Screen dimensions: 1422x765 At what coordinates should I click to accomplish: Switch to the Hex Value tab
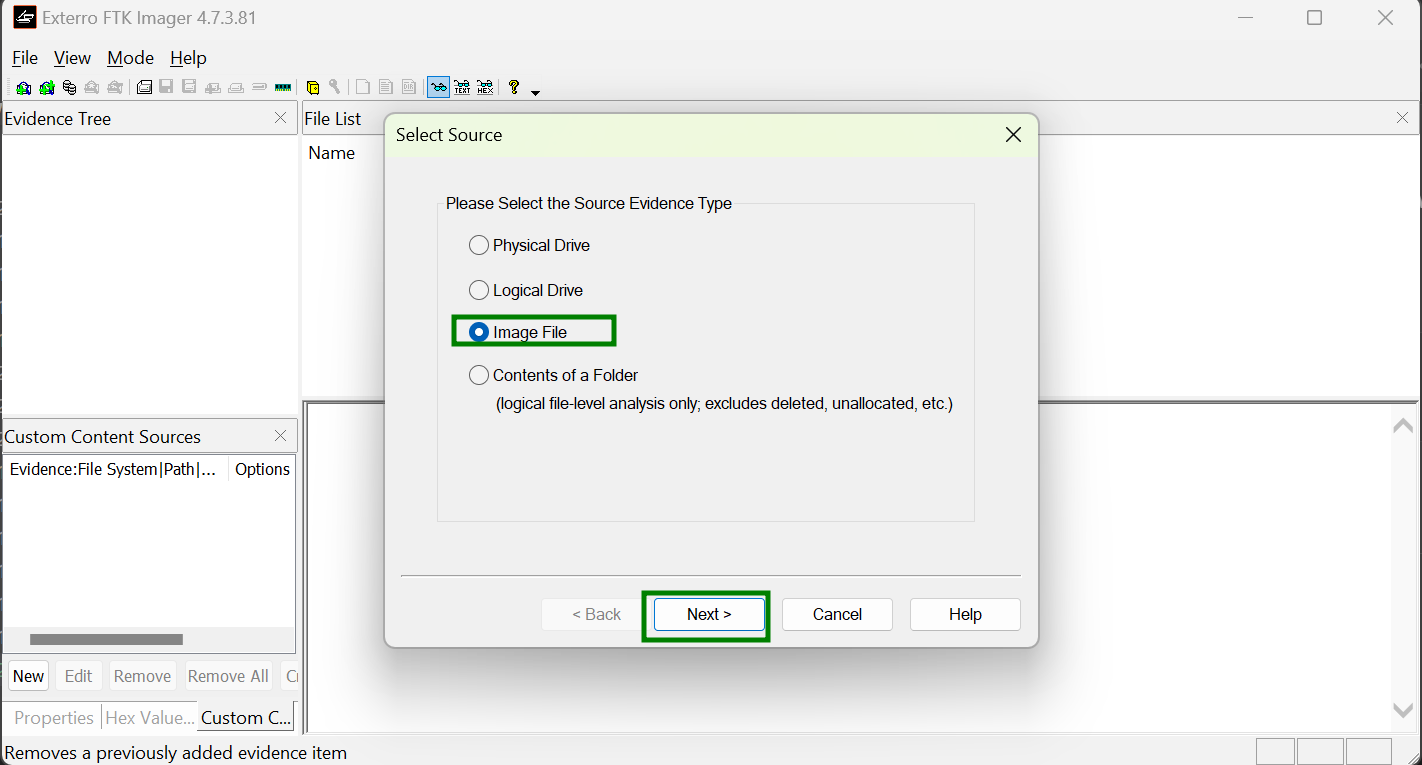(150, 718)
